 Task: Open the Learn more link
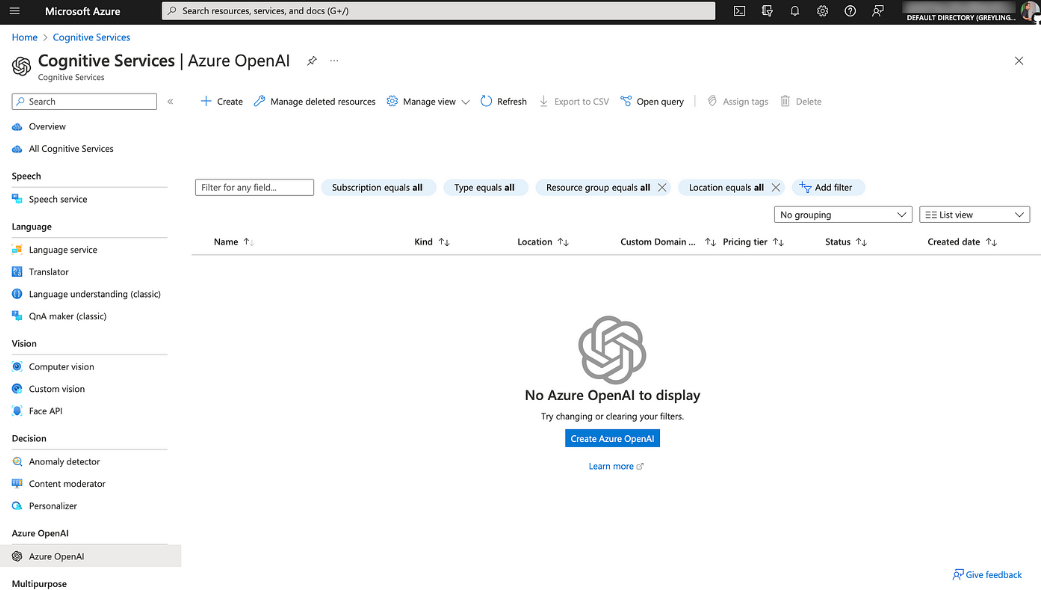click(615, 466)
